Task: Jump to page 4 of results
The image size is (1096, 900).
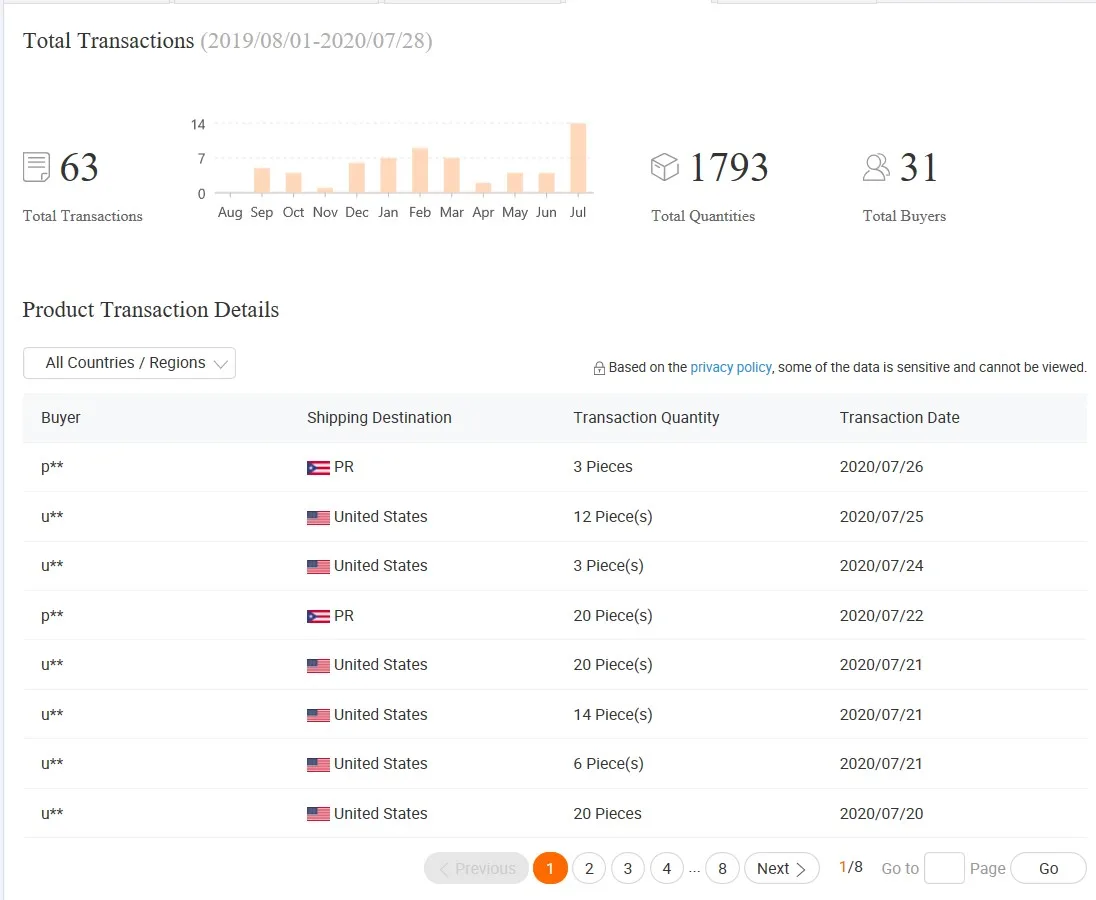Action: pos(667,868)
